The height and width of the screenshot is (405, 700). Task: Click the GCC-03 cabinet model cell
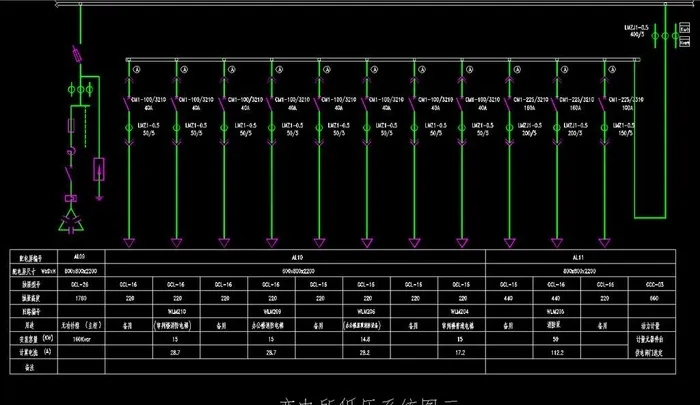654,284
